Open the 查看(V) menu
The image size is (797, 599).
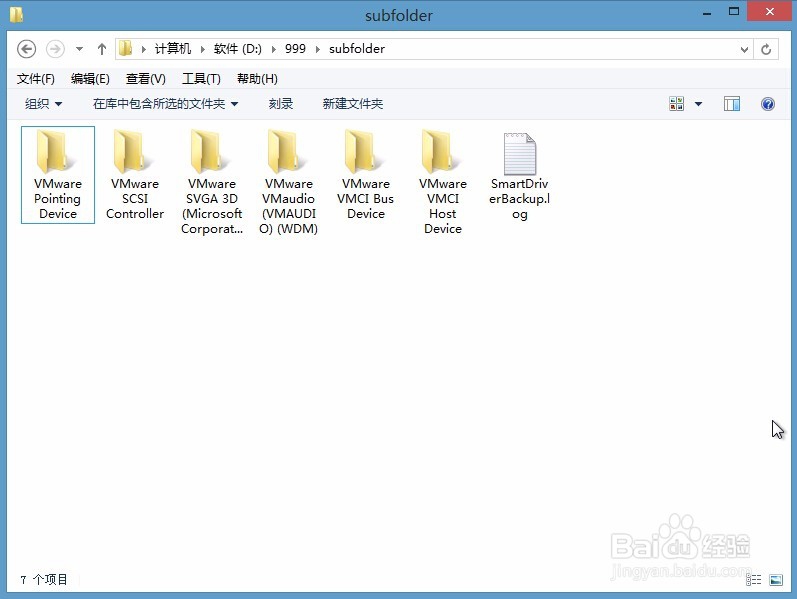(x=145, y=79)
